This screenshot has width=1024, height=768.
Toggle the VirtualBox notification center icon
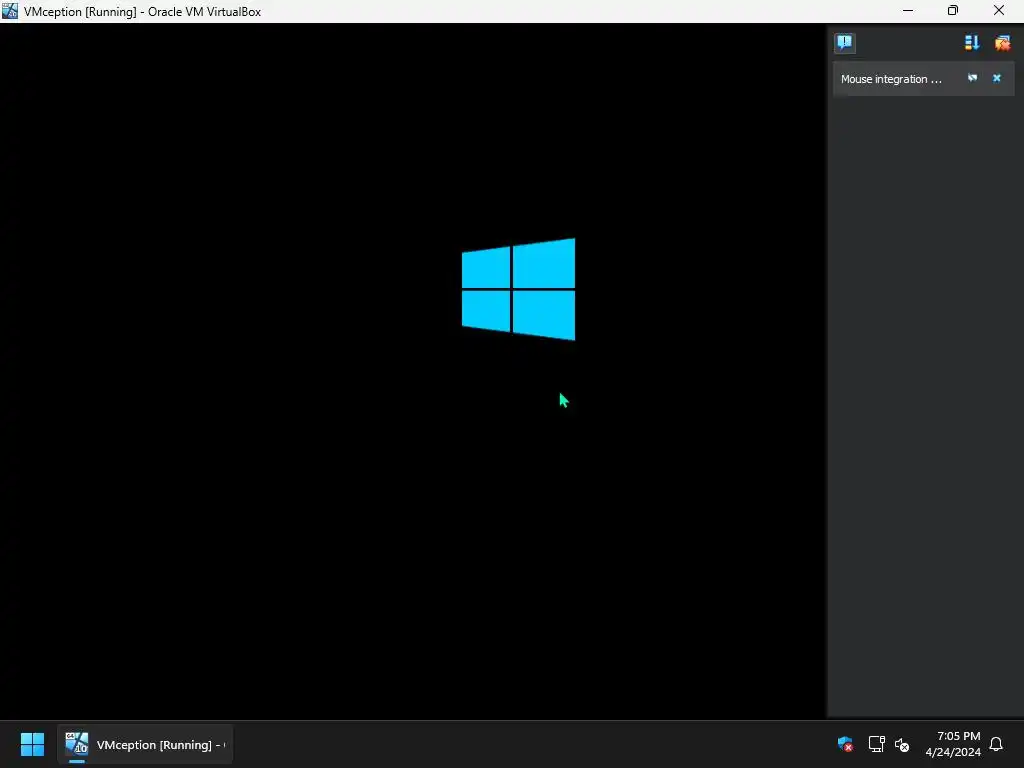844,43
